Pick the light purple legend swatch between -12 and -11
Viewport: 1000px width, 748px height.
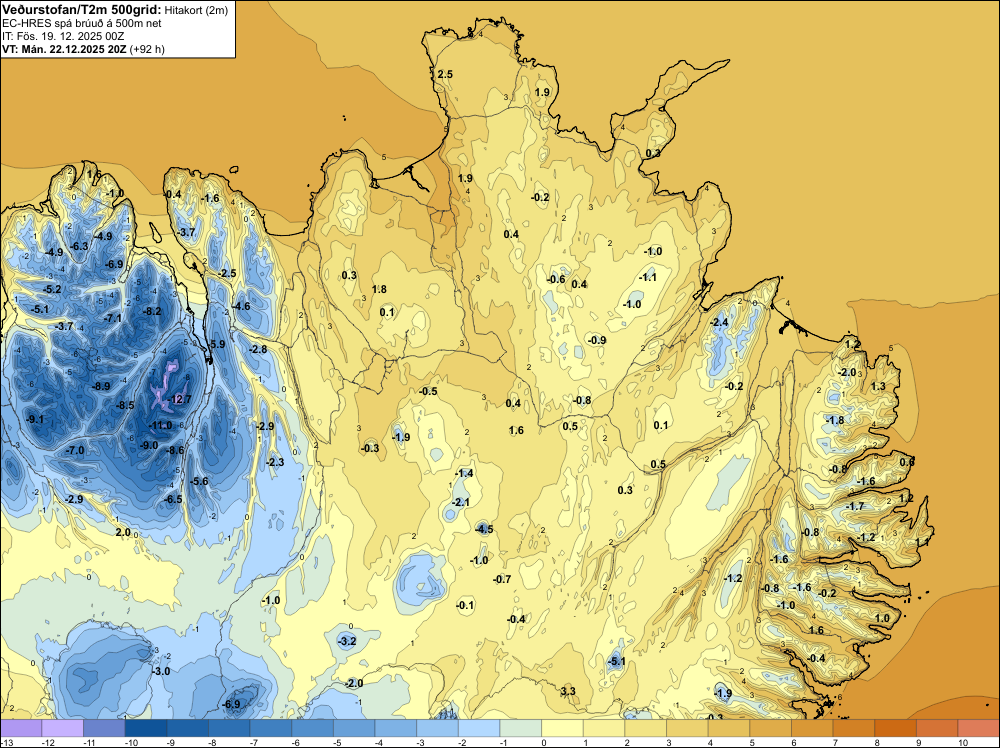point(62,728)
